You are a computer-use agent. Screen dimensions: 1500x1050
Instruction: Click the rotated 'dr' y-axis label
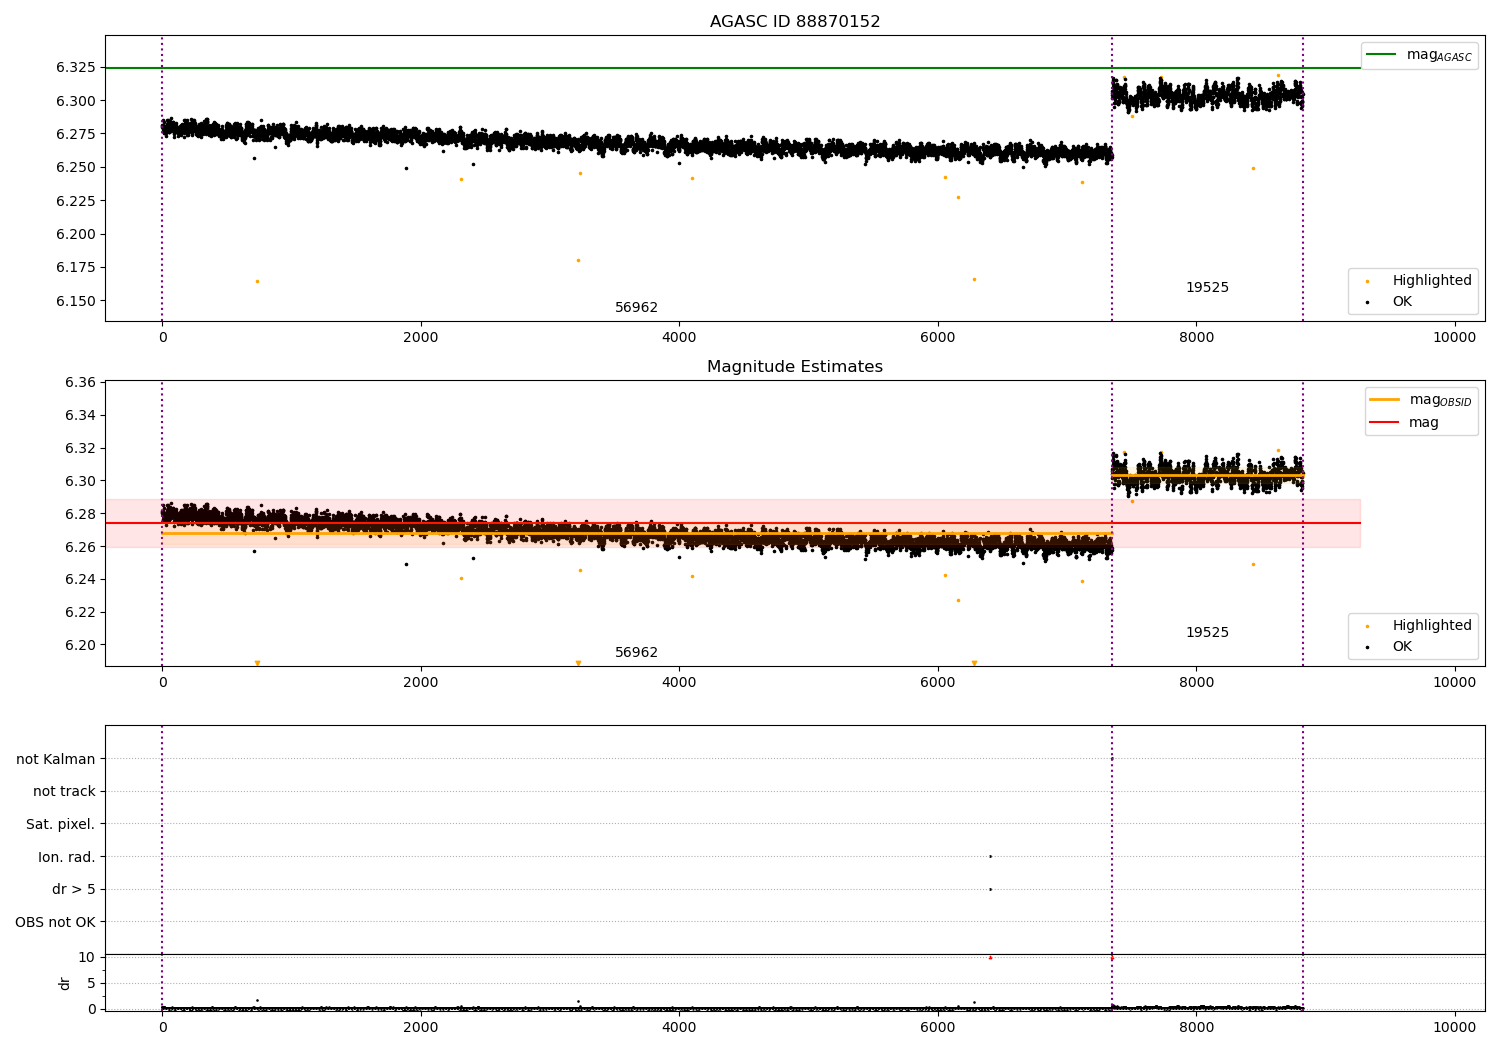(x=65, y=983)
